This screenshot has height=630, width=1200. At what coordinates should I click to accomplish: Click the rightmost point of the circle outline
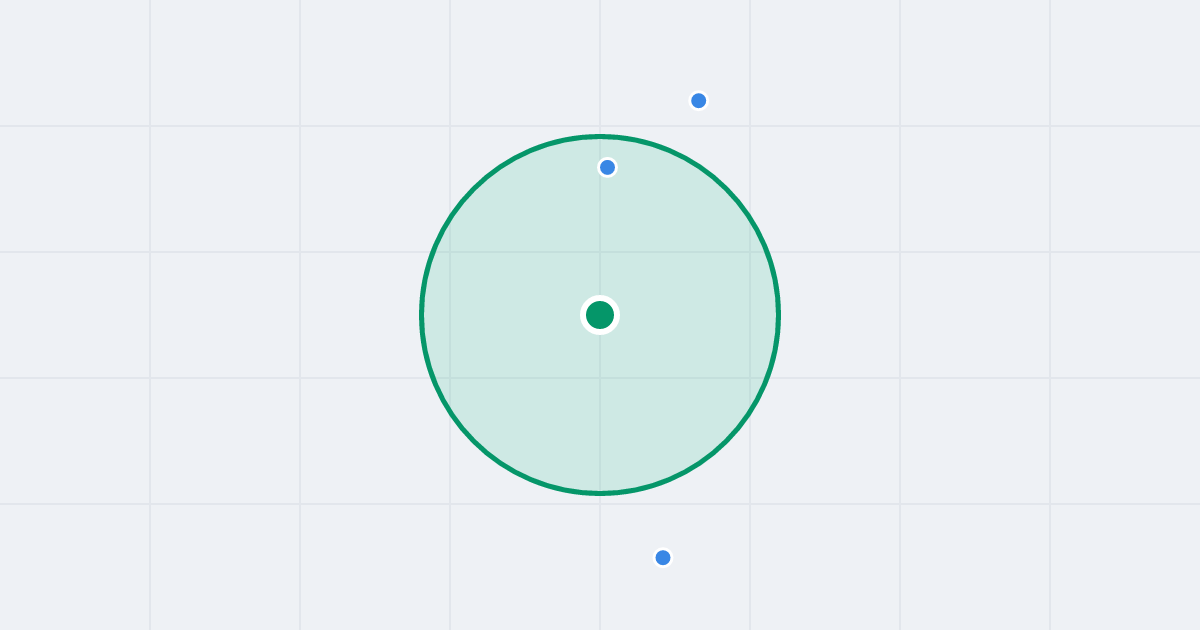(779, 315)
